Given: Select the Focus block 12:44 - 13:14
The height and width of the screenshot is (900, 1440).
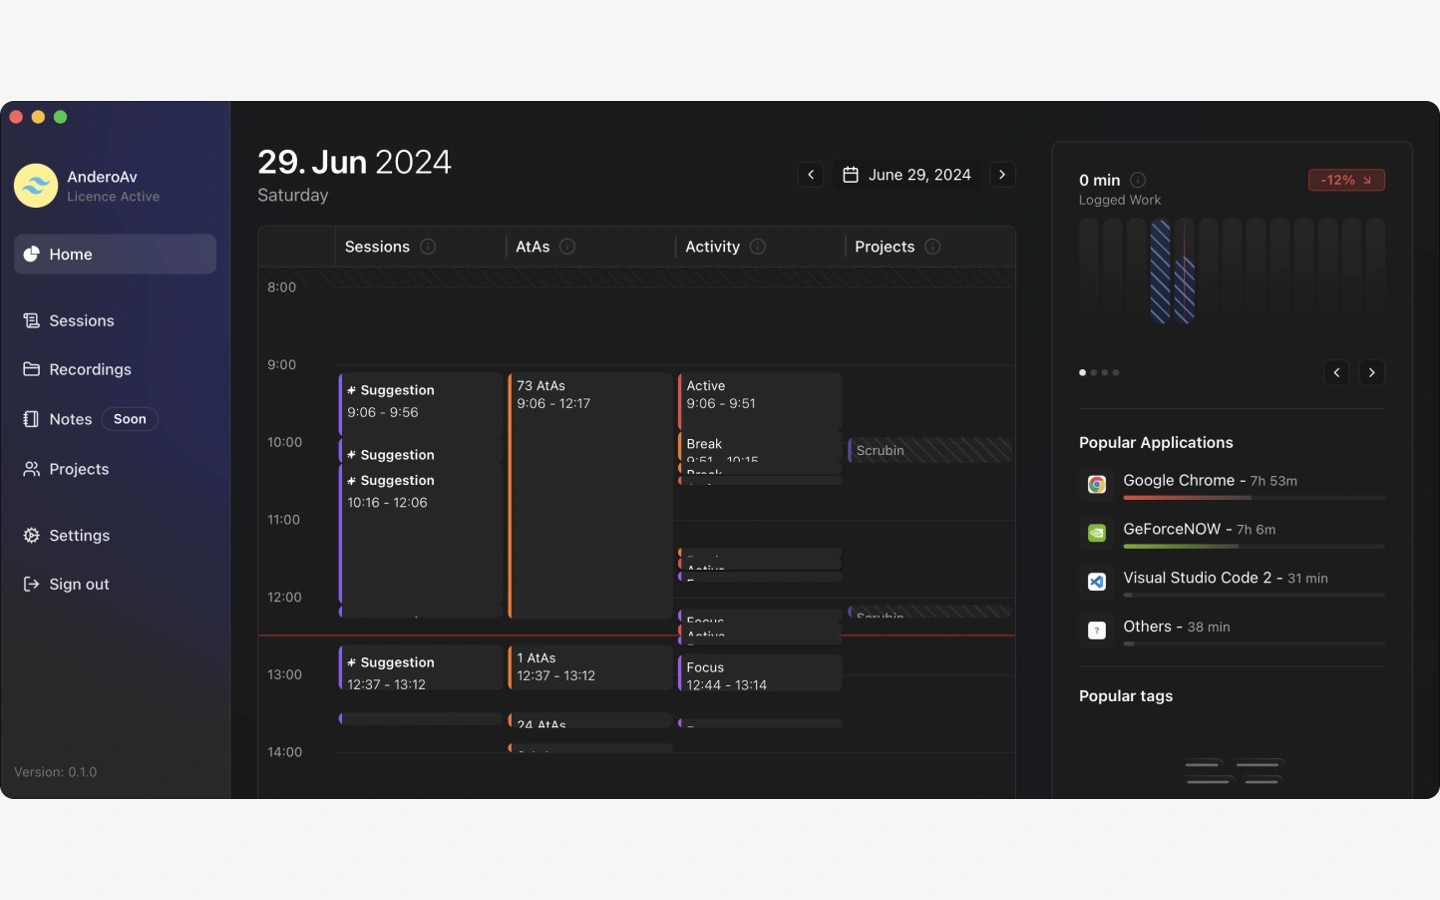Looking at the screenshot, I should coord(760,673).
